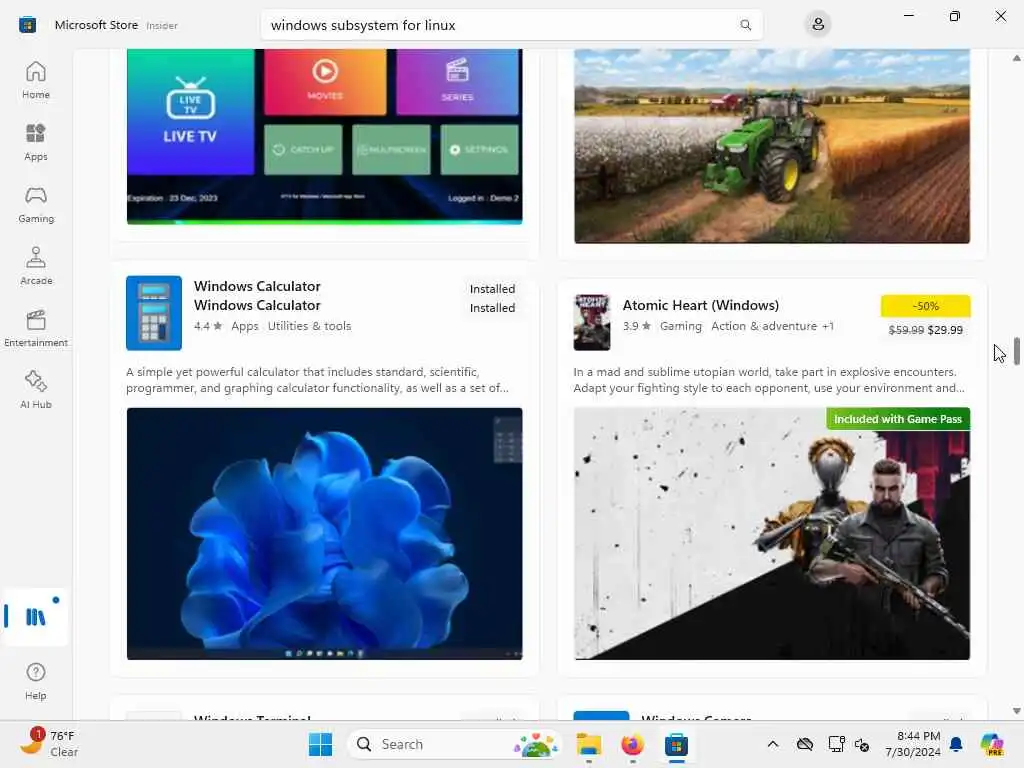Open the Arcade section

(35, 266)
